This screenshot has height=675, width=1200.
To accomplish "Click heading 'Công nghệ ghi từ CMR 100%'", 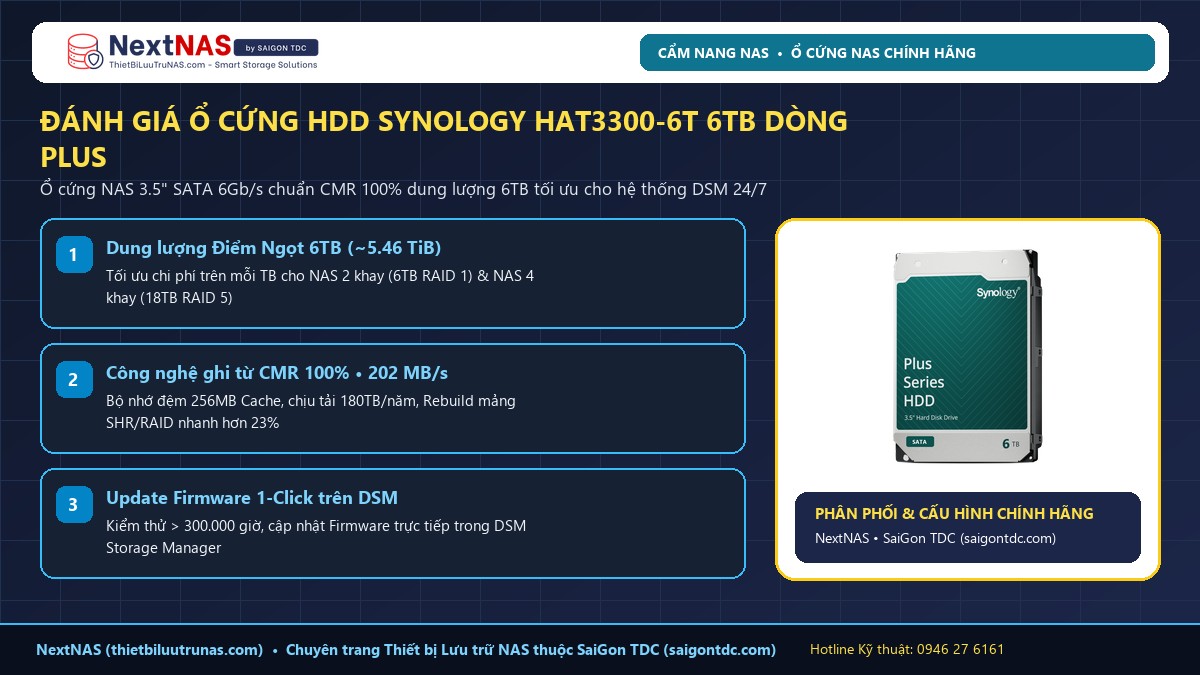I will [277, 373].
